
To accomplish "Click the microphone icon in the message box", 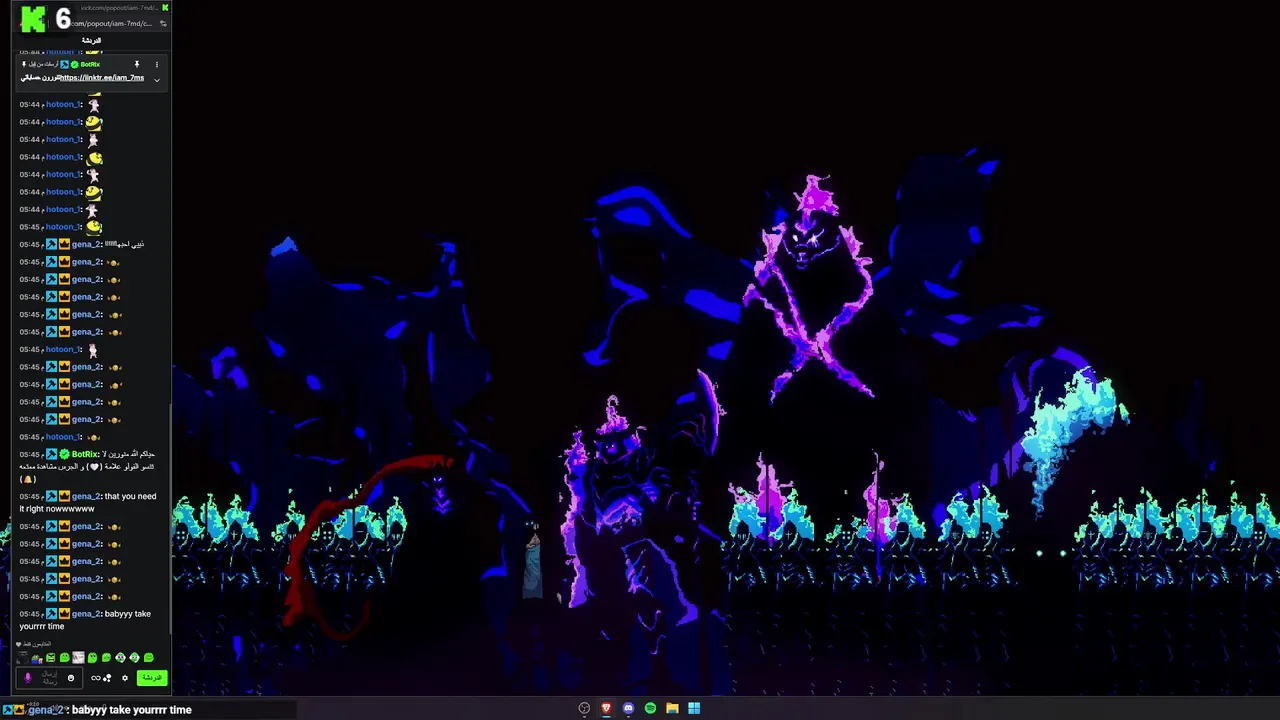I will (28, 677).
